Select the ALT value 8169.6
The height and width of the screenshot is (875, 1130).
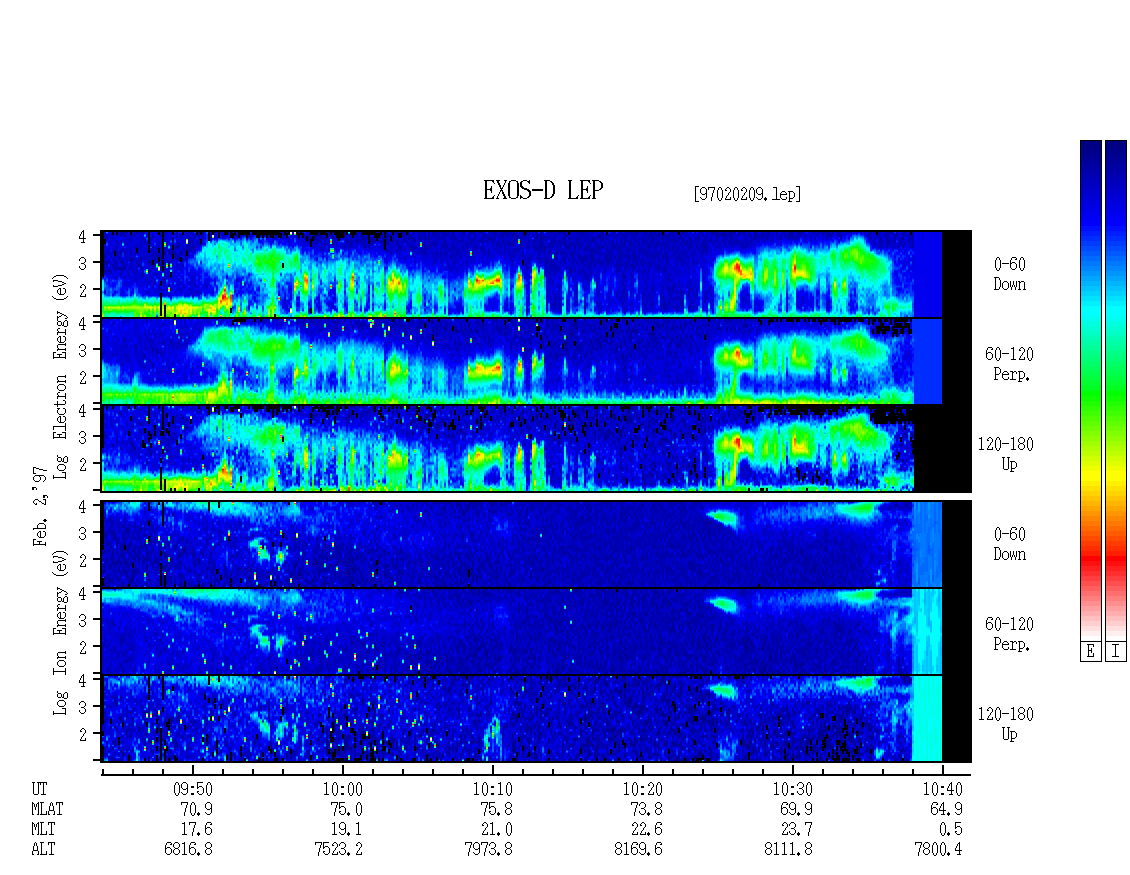[638, 850]
